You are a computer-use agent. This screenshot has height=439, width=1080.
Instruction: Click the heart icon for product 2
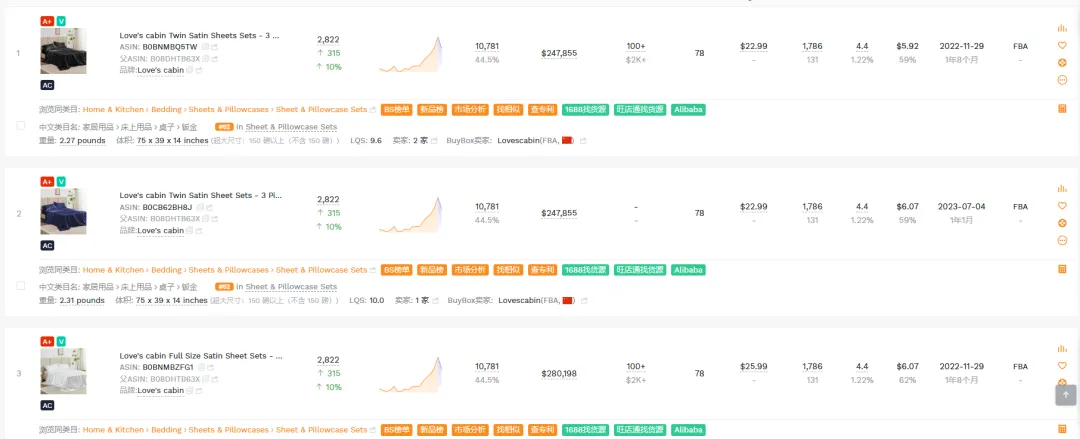[1062, 206]
